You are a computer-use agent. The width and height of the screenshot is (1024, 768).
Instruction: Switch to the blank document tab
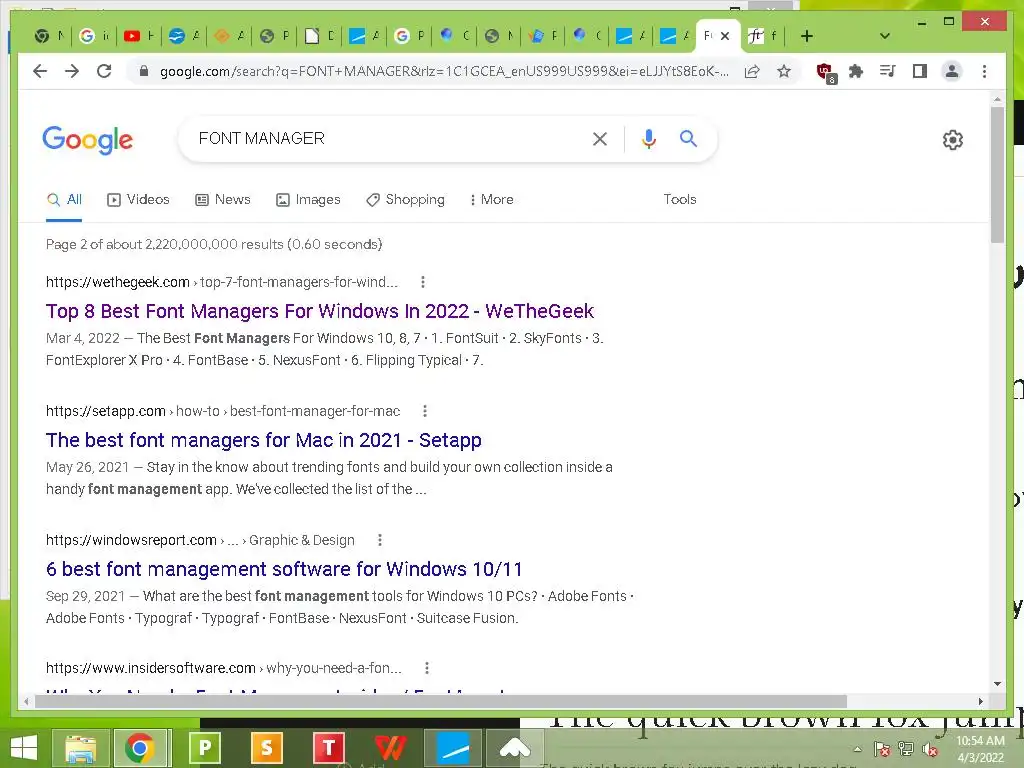319,36
